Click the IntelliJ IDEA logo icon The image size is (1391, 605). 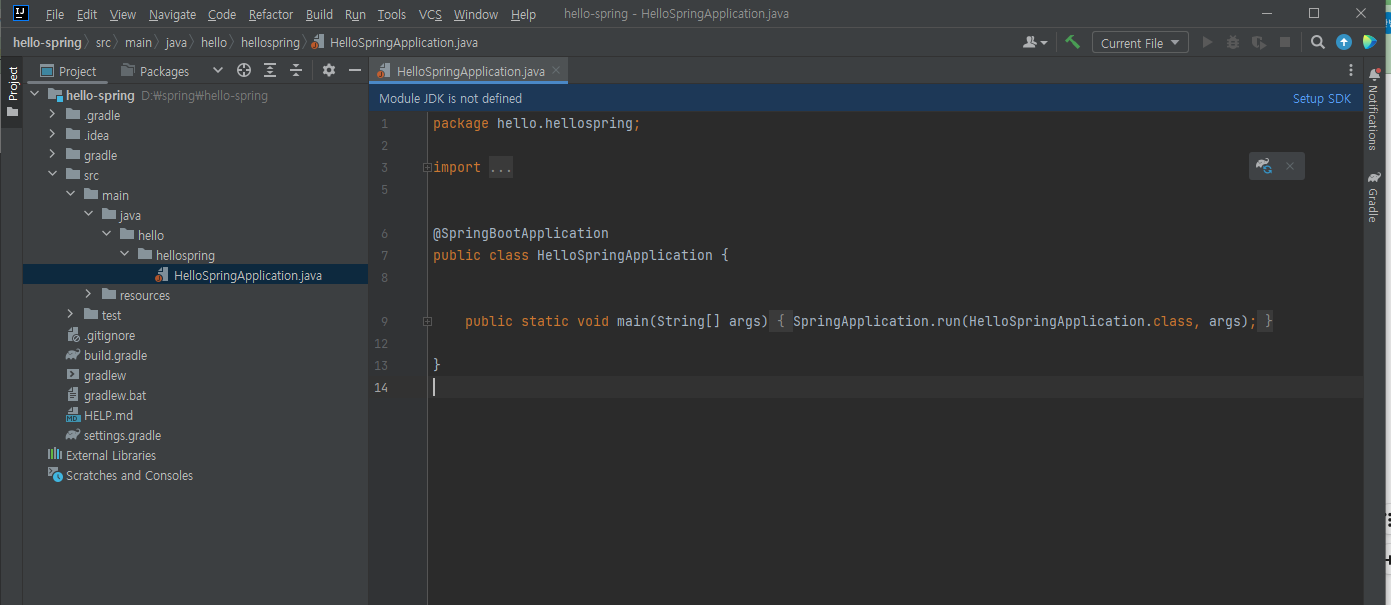point(20,14)
